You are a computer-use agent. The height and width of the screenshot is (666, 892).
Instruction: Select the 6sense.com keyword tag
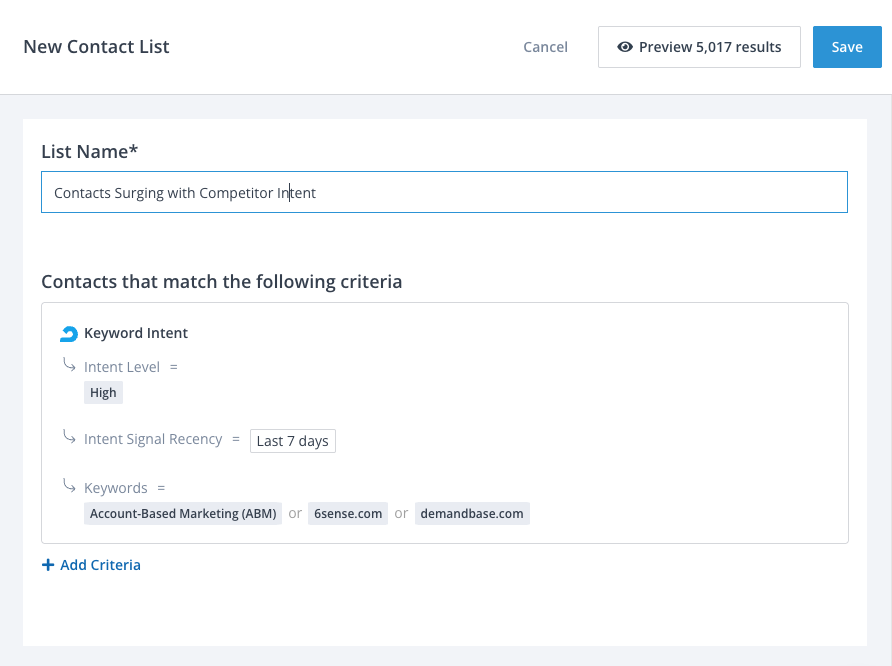(x=348, y=514)
